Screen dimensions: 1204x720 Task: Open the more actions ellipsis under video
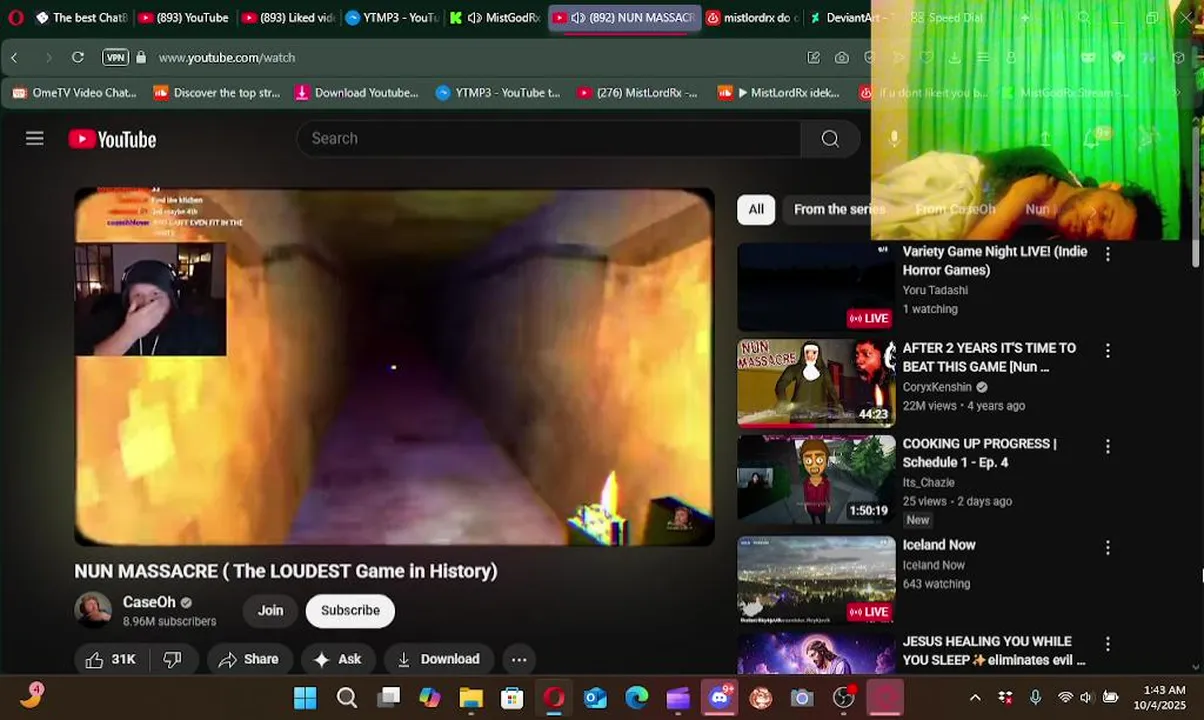point(519,659)
